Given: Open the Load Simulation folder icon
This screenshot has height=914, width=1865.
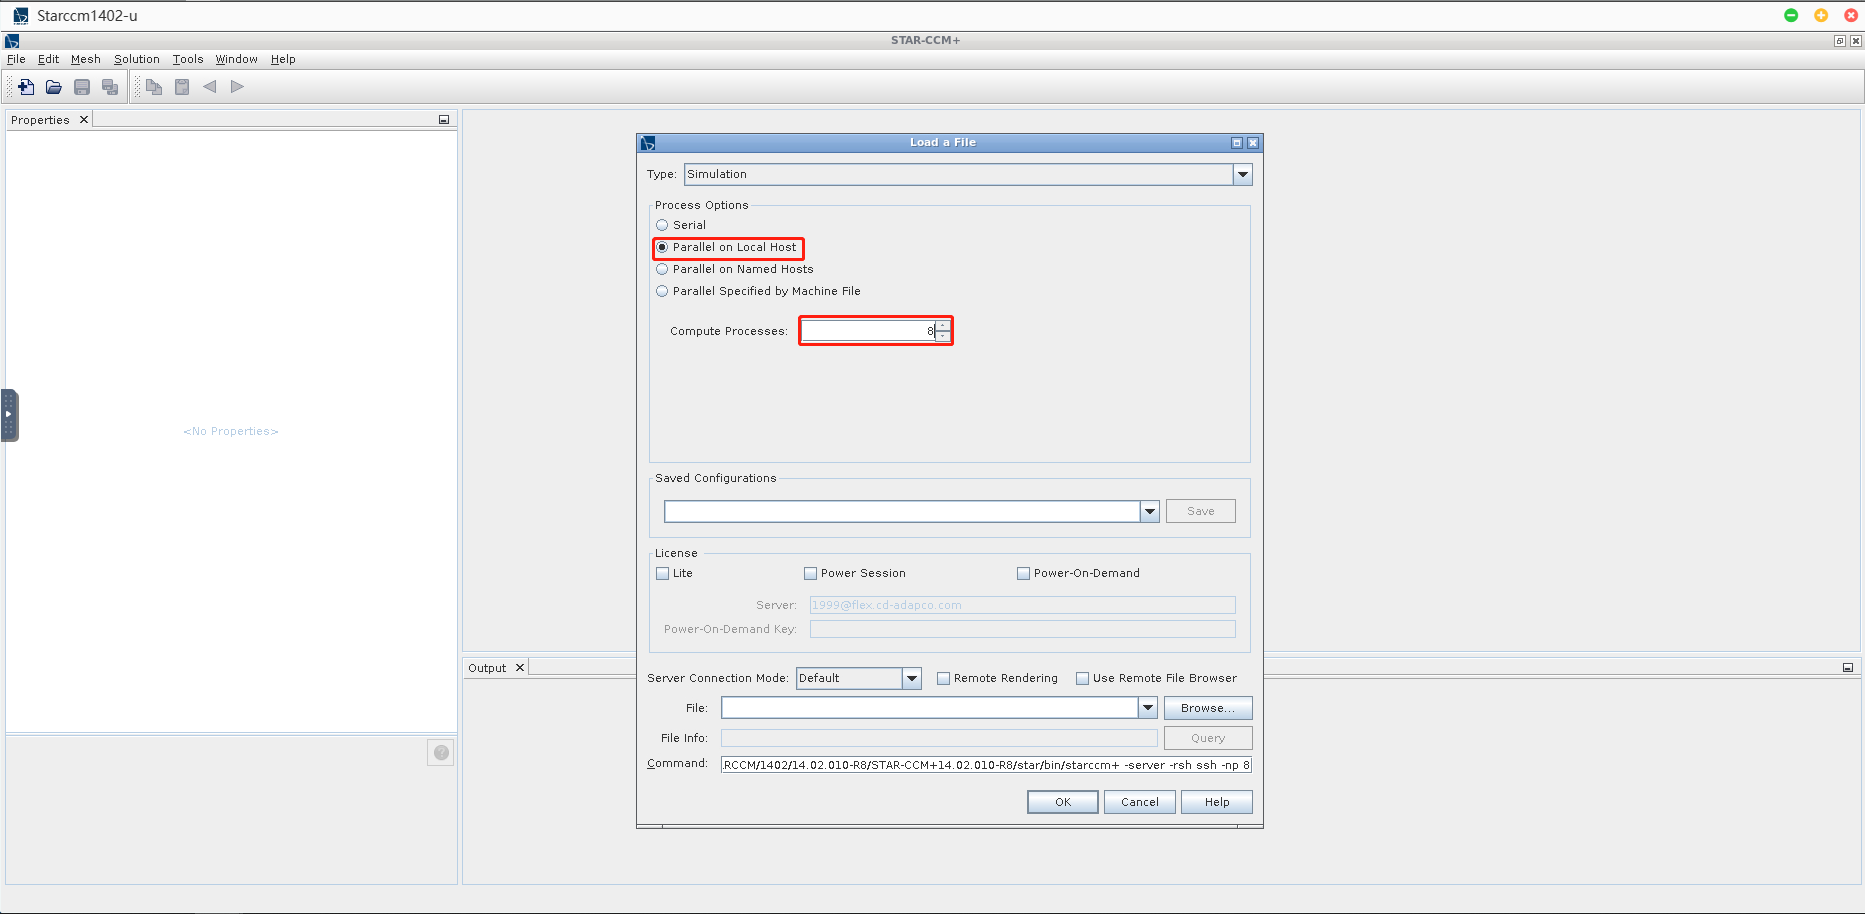Looking at the screenshot, I should (x=54, y=87).
